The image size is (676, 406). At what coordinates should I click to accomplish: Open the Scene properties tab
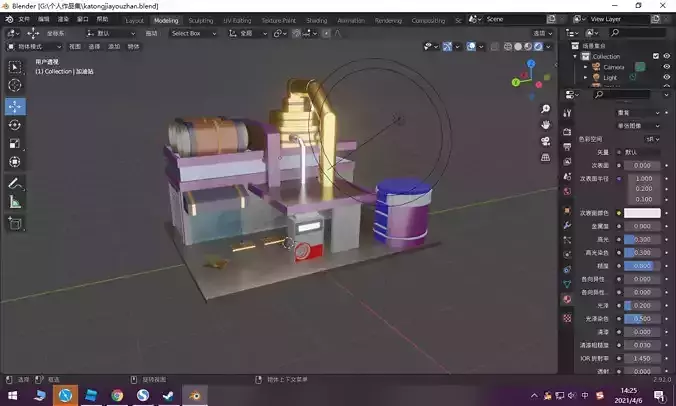567,177
